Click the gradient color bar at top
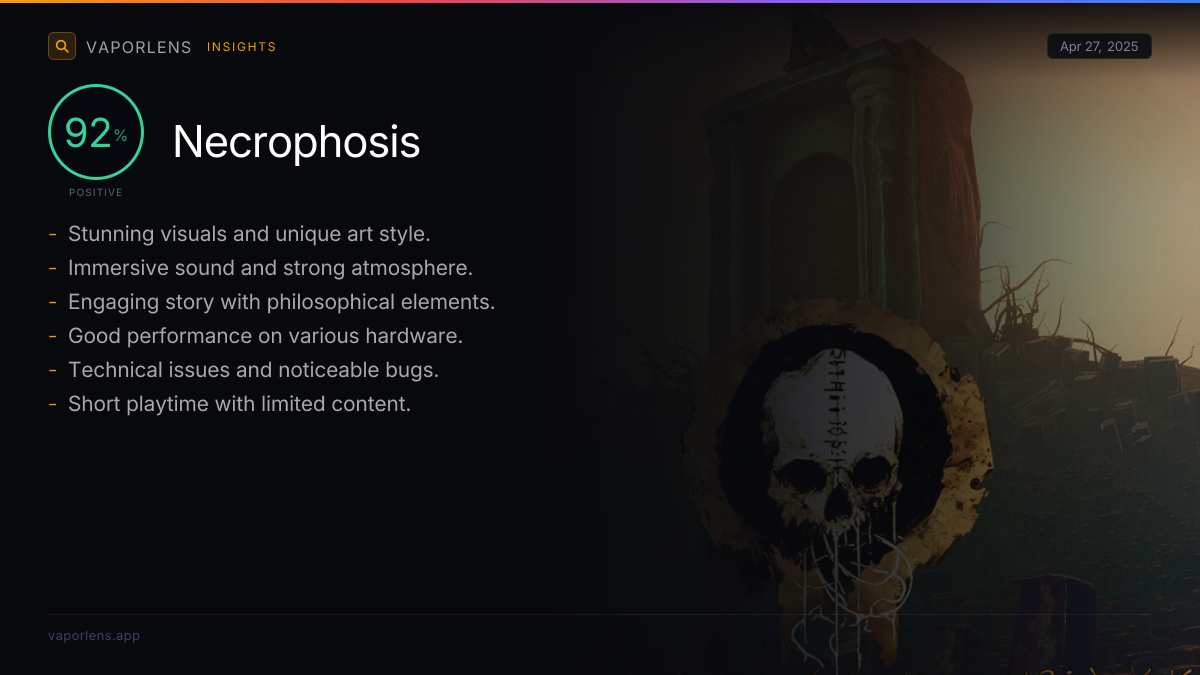 (x=600, y=1)
